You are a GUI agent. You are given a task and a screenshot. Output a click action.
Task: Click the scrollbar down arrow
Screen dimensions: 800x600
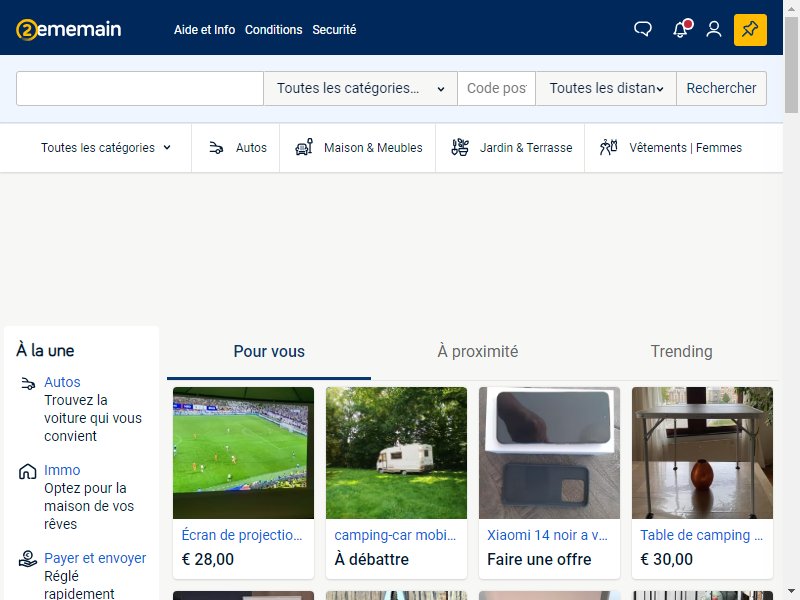tap(791, 592)
